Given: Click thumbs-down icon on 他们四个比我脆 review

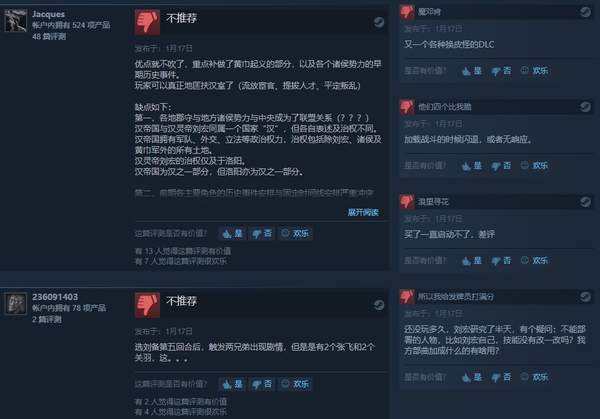Looking at the screenshot, I should (407, 107).
